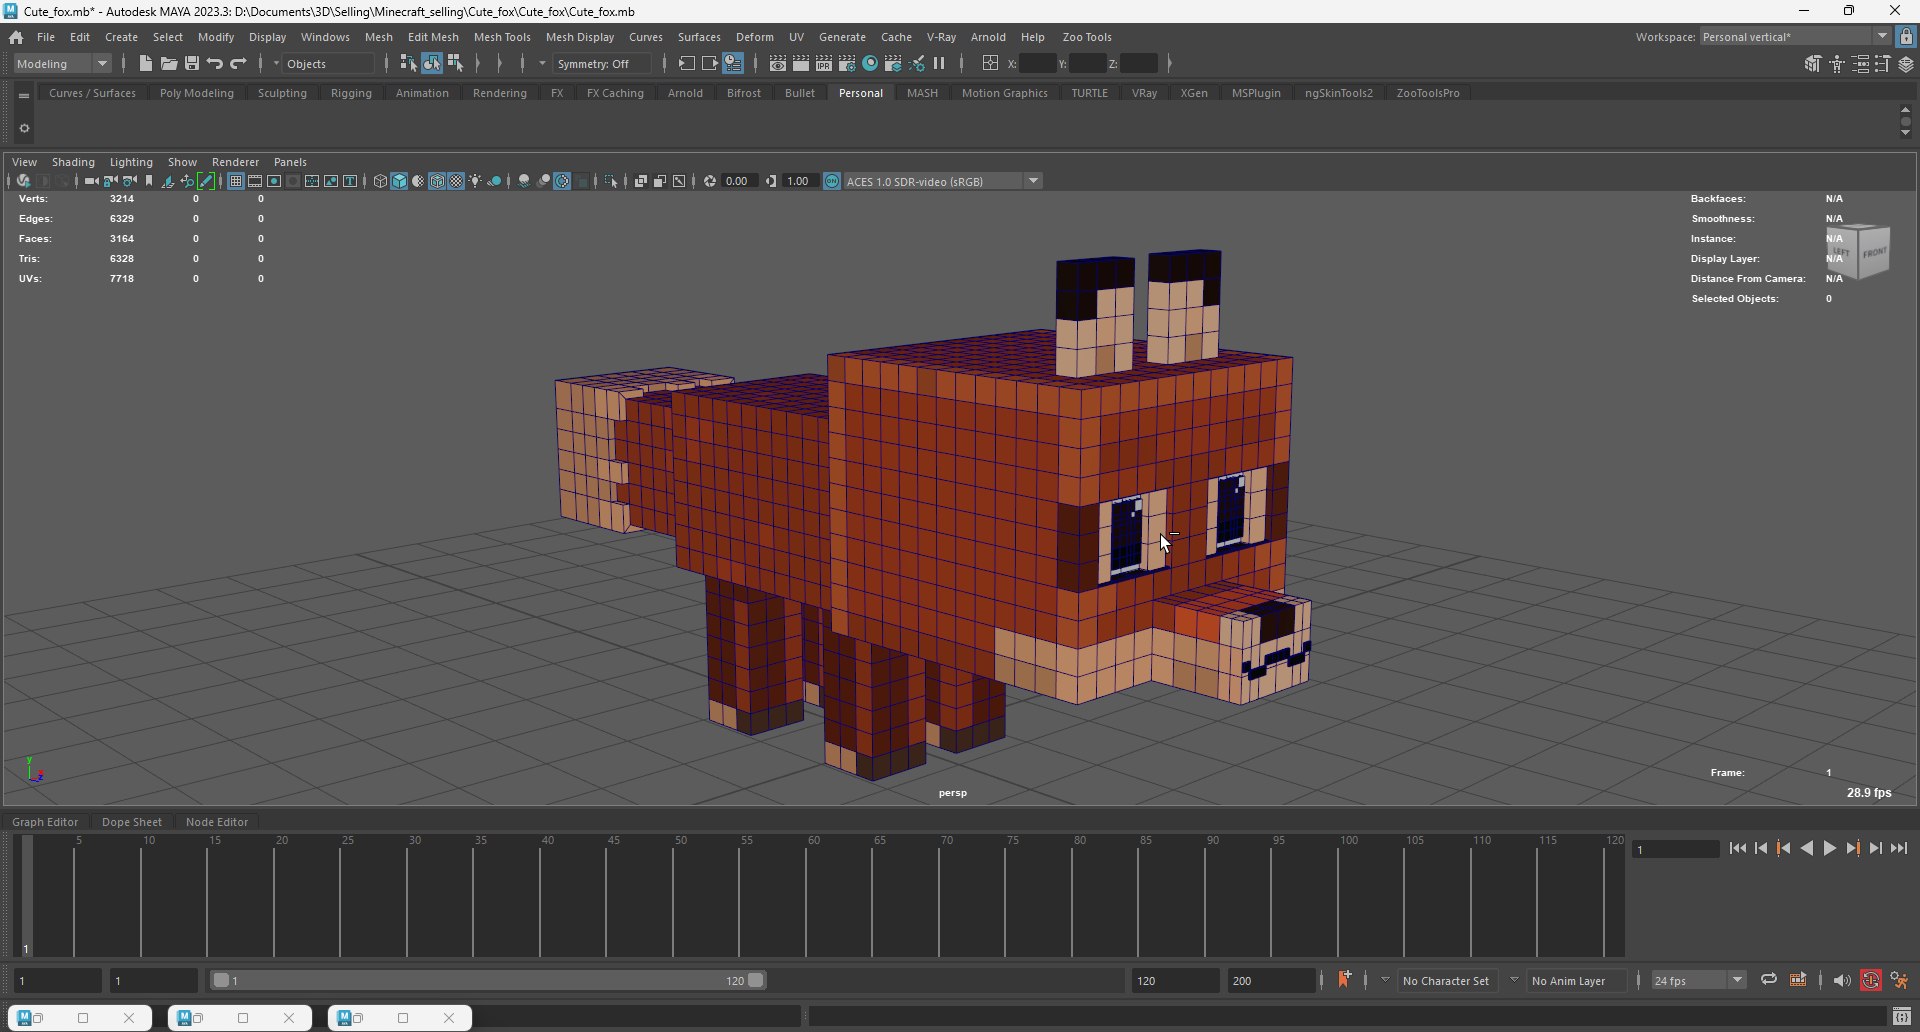Image resolution: width=1920 pixels, height=1032 pixels.
Task: Click the FRONT face of view cube
Action: (x=1874, y=253)
